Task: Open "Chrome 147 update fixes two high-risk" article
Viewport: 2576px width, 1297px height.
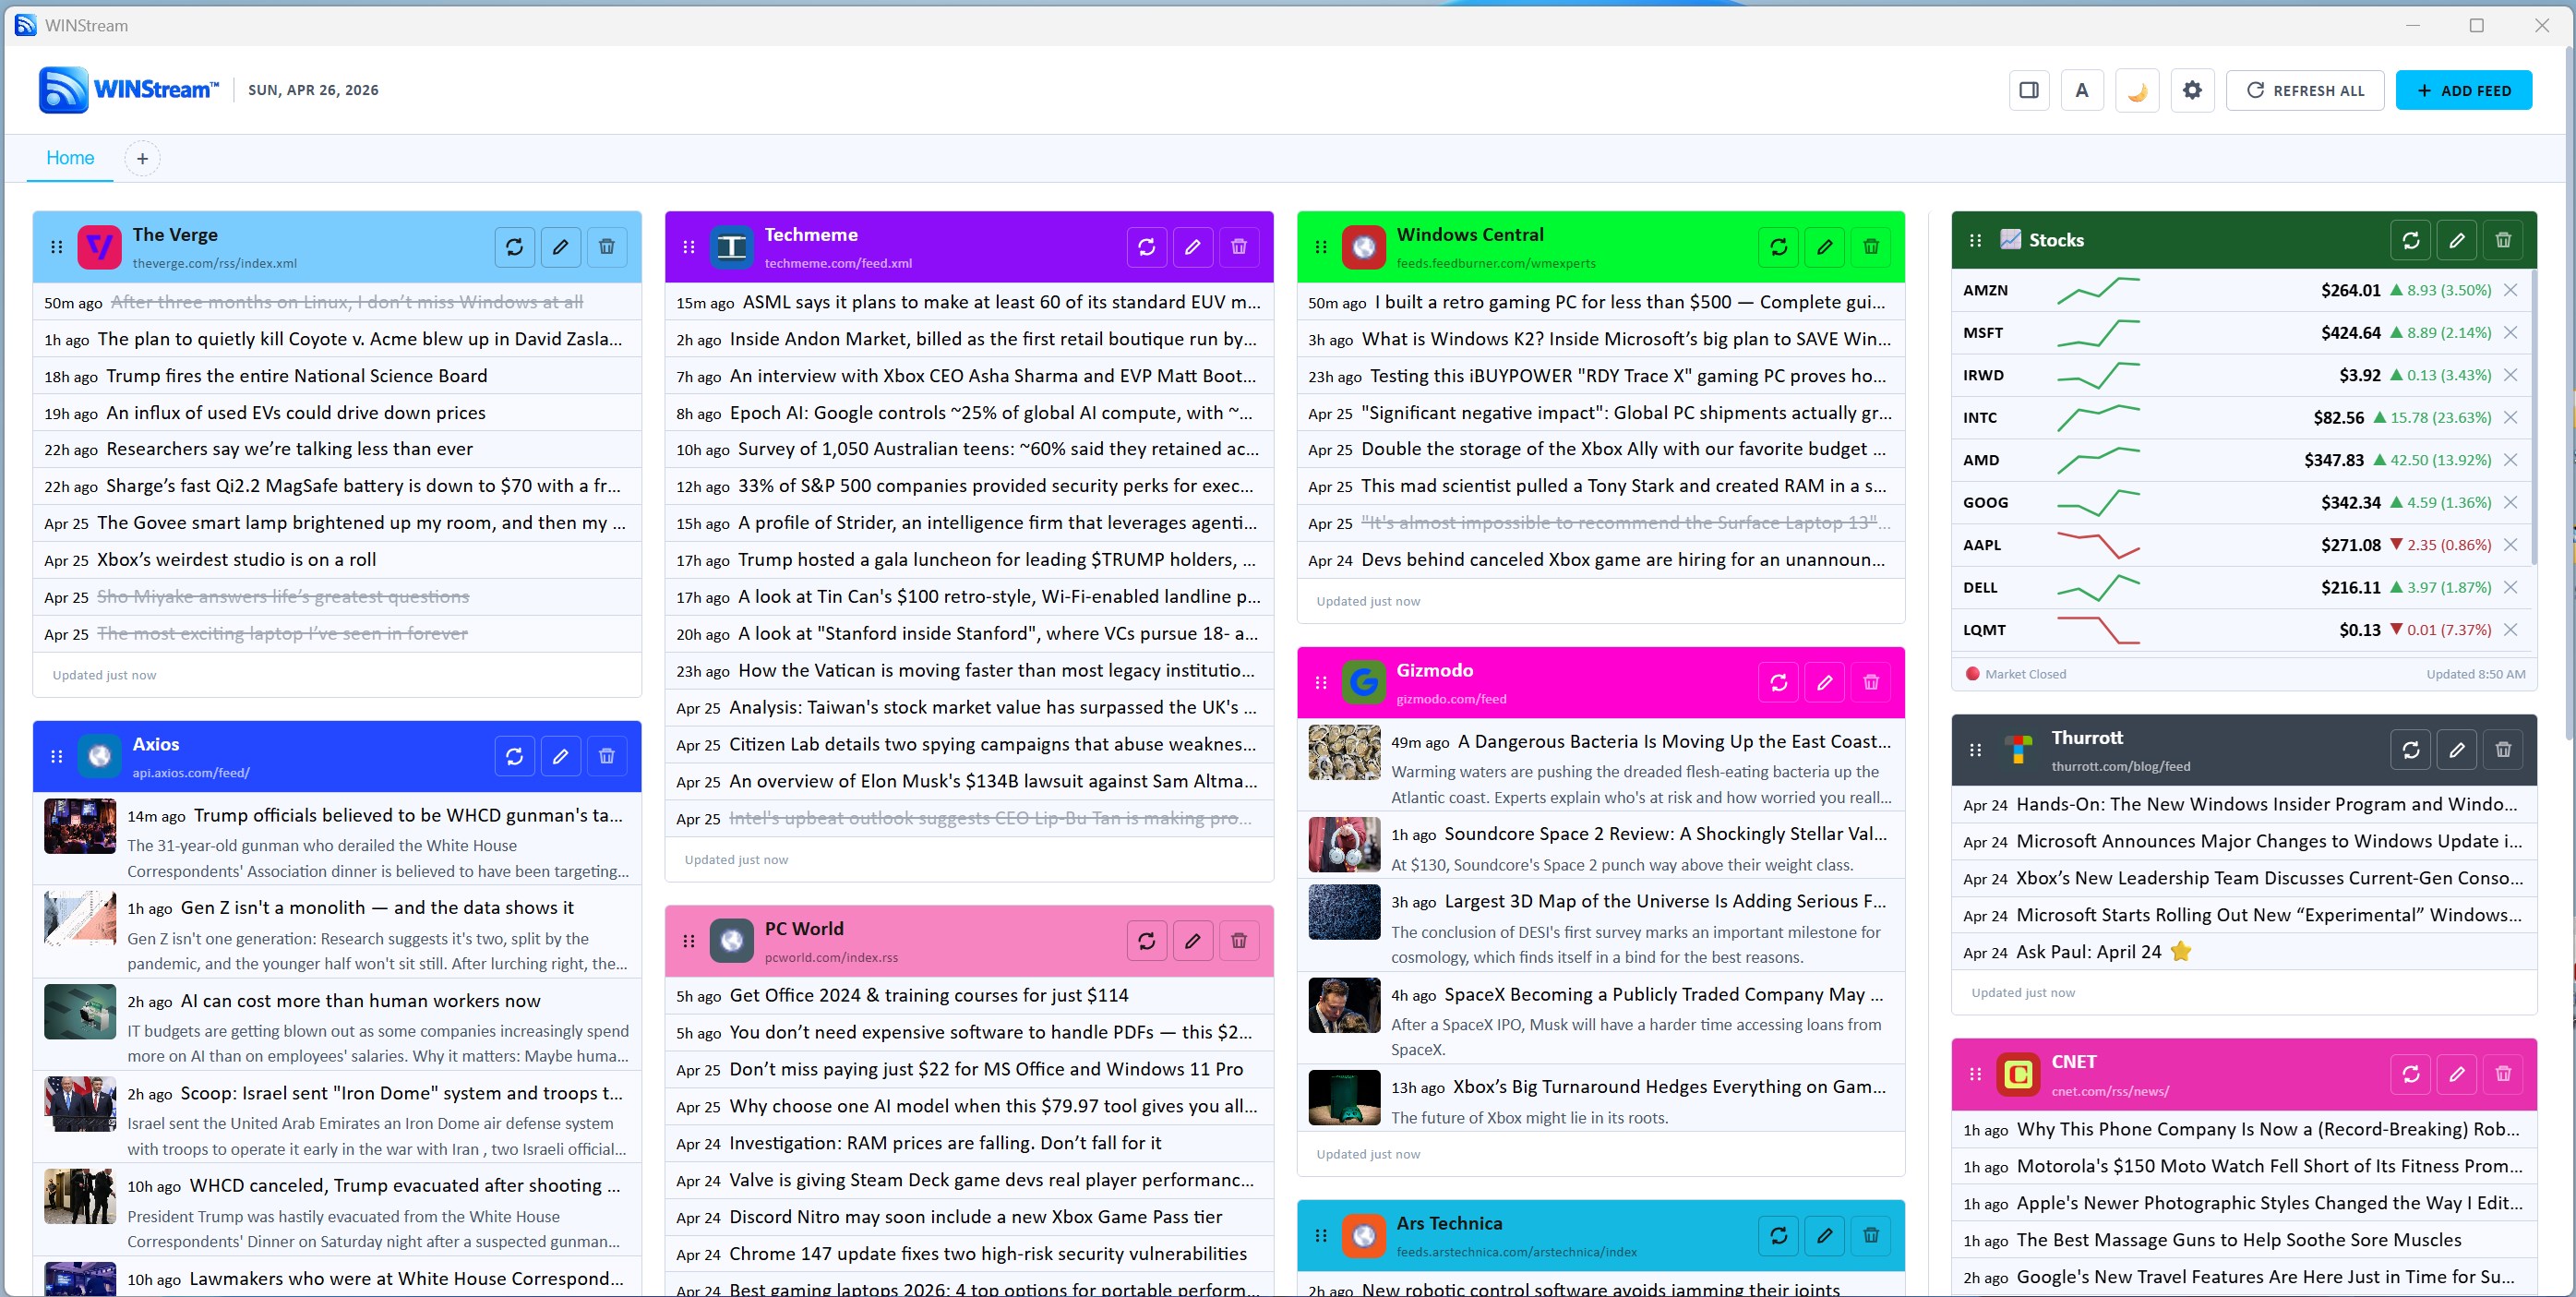Action: point(988,1254)
